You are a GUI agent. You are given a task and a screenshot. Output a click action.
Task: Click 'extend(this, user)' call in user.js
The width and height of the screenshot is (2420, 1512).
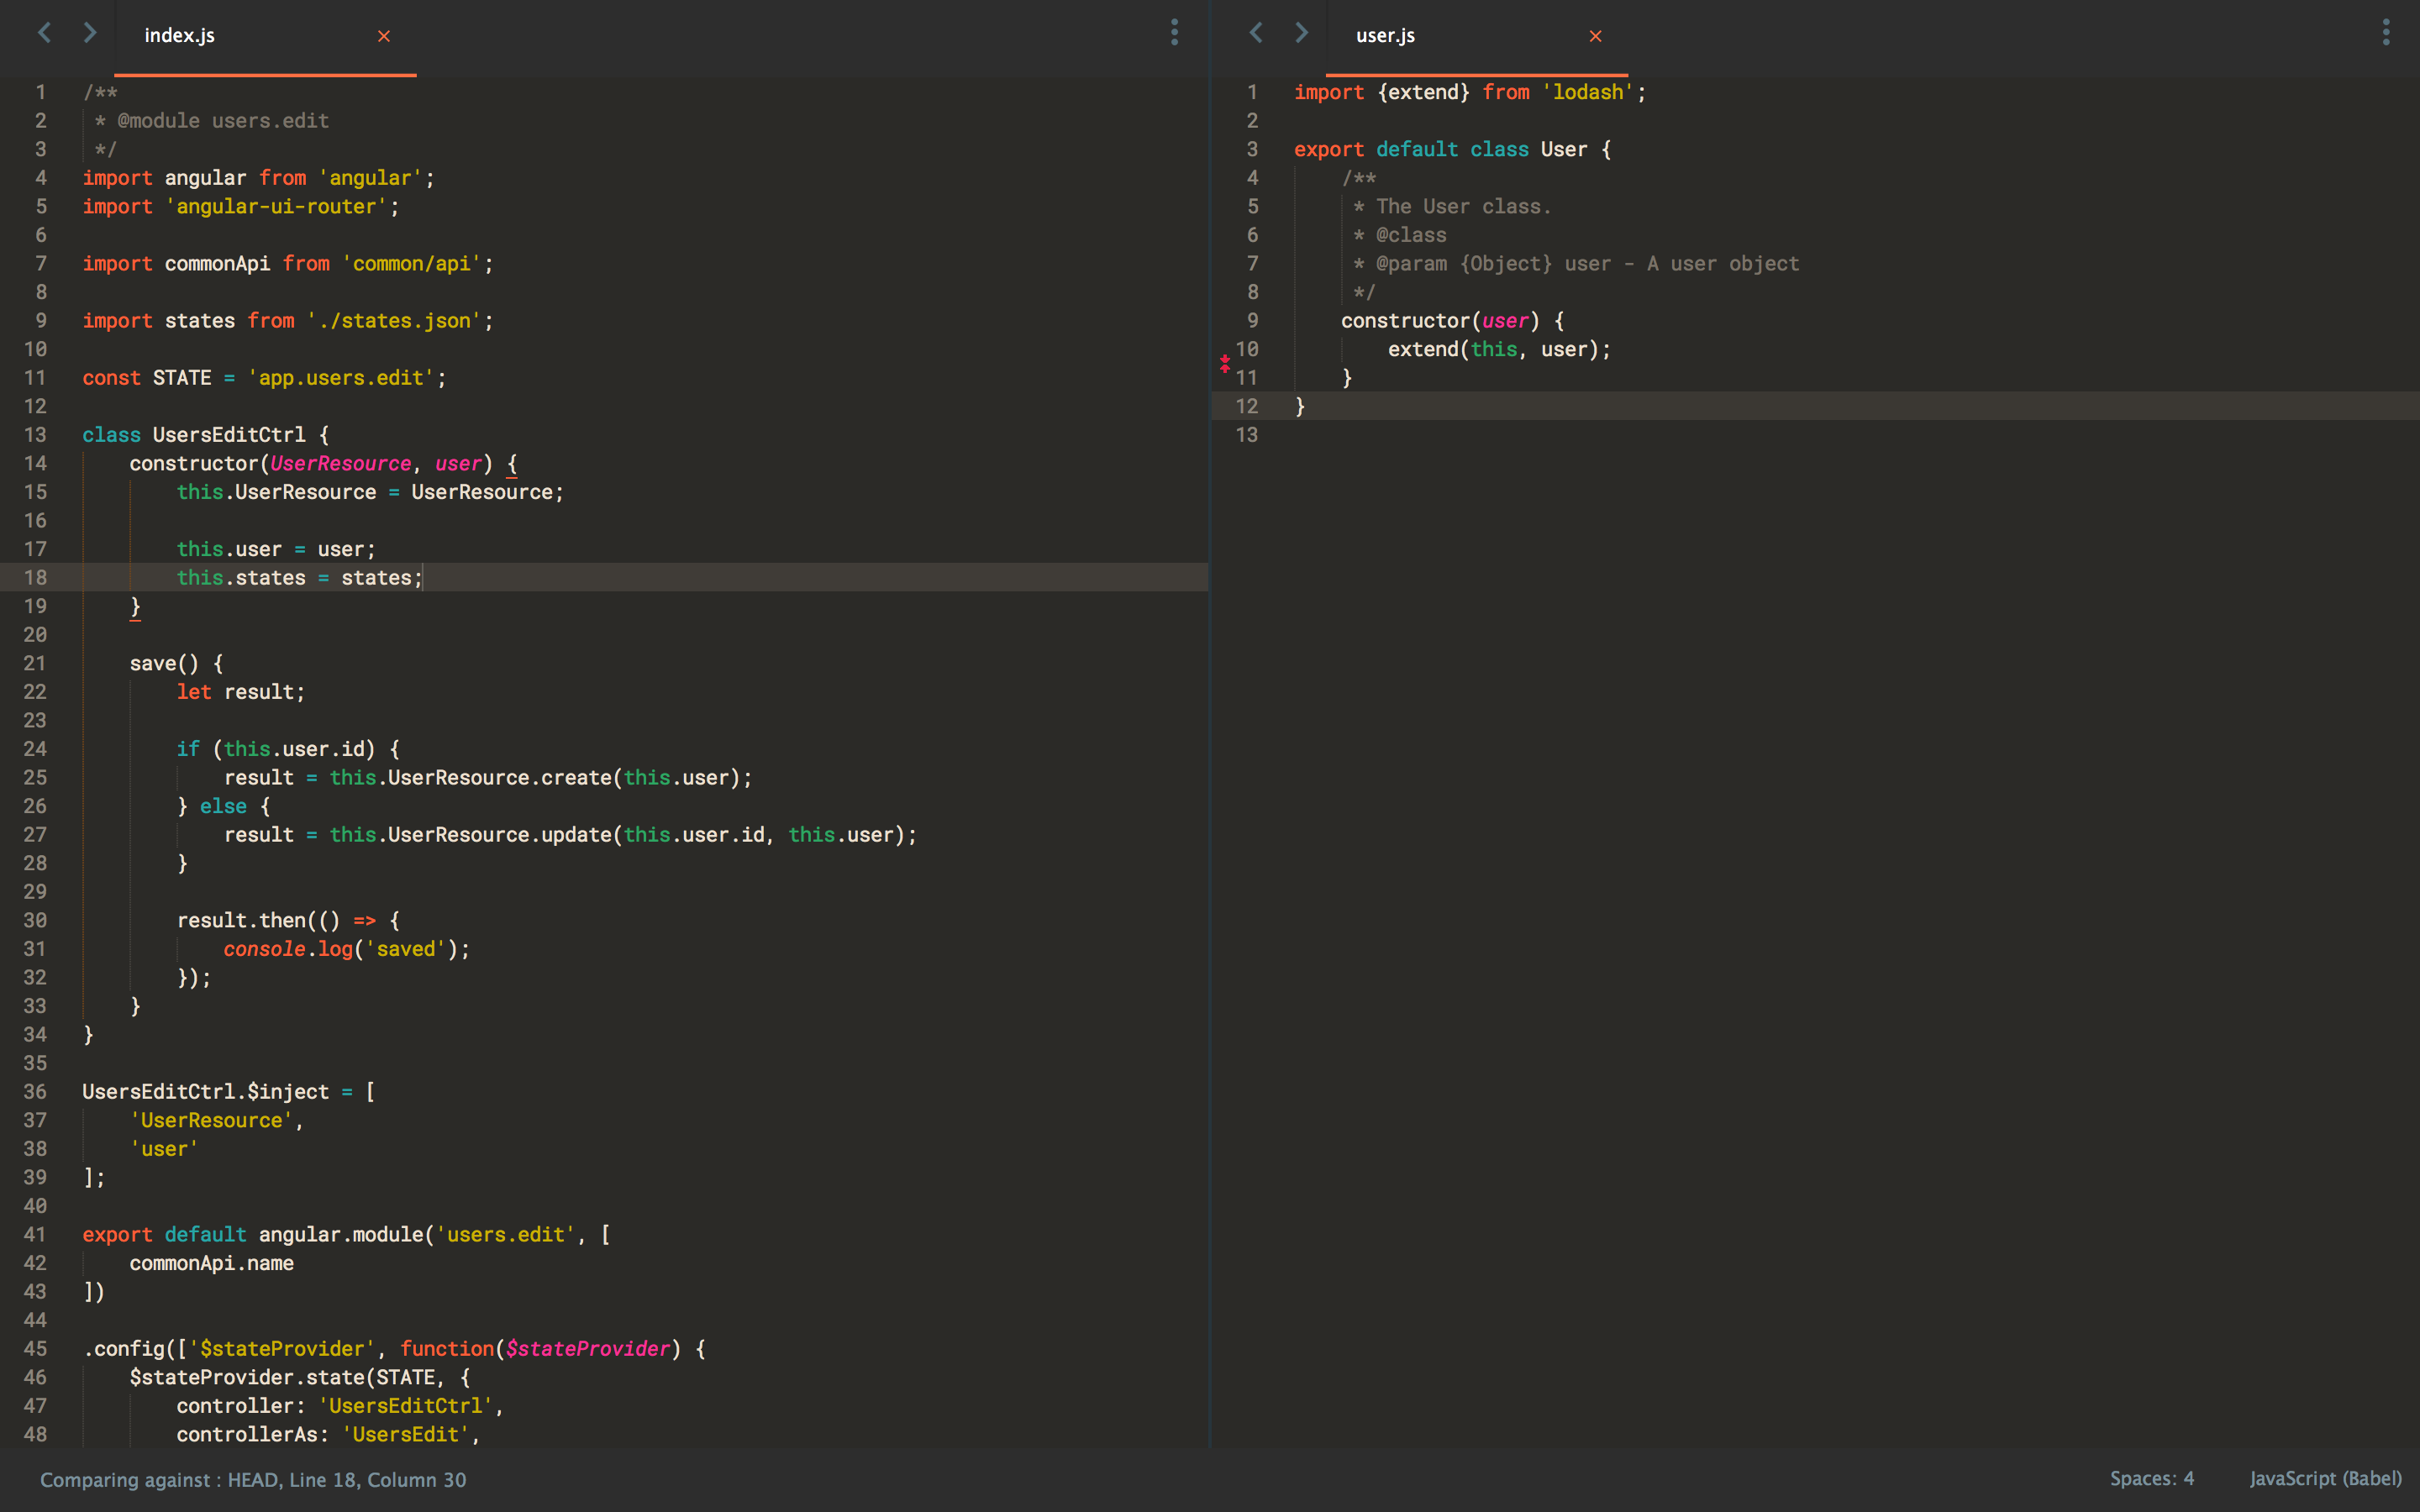(x=1493, y=350)
